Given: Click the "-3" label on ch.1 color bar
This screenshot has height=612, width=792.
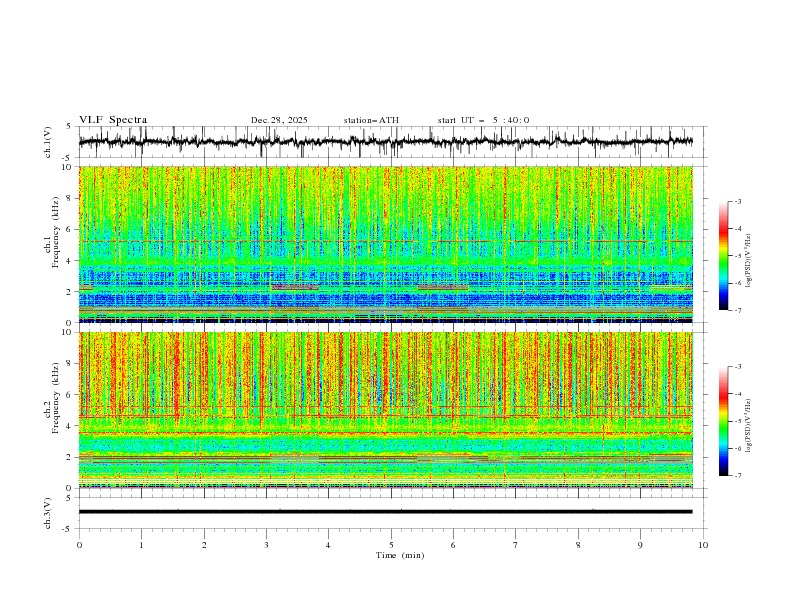Looking at the screenshot, I should (x=737, y=201).
